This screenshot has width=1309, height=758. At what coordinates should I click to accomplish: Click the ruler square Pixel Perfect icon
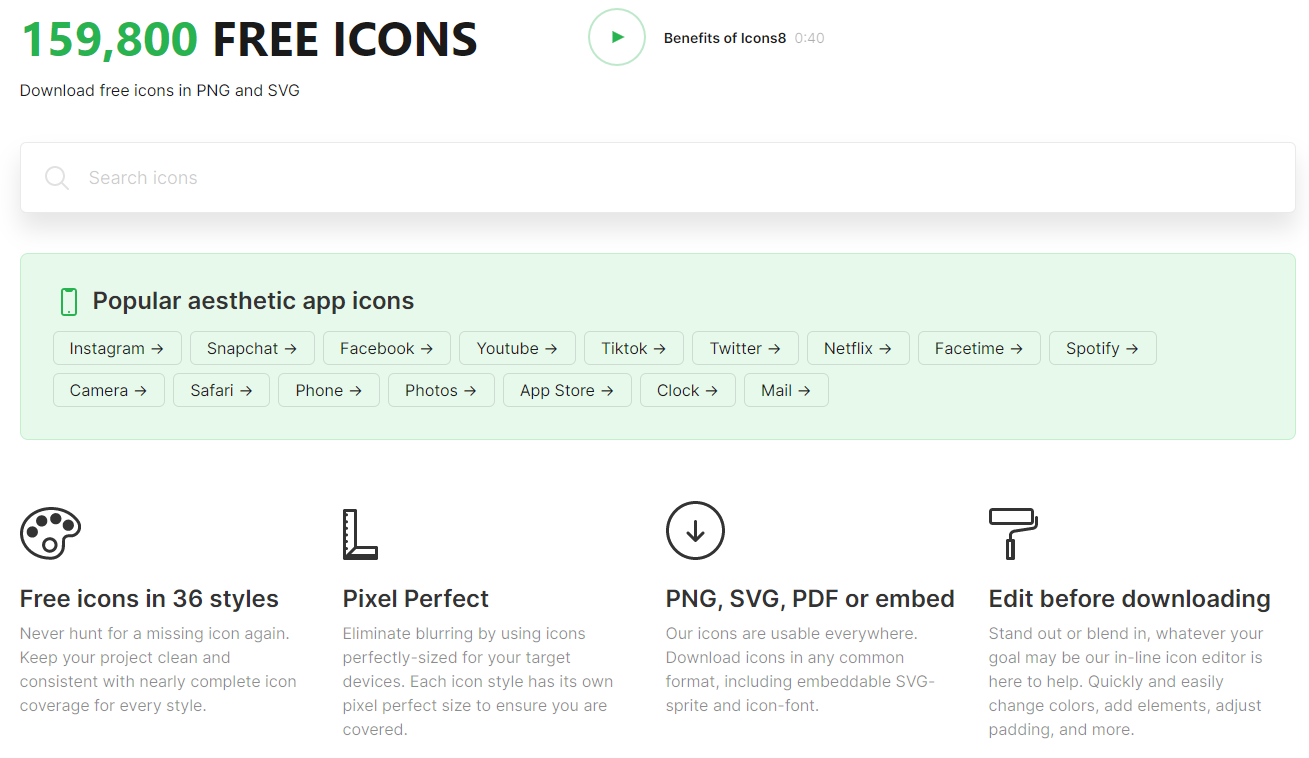tap(360, 534)
